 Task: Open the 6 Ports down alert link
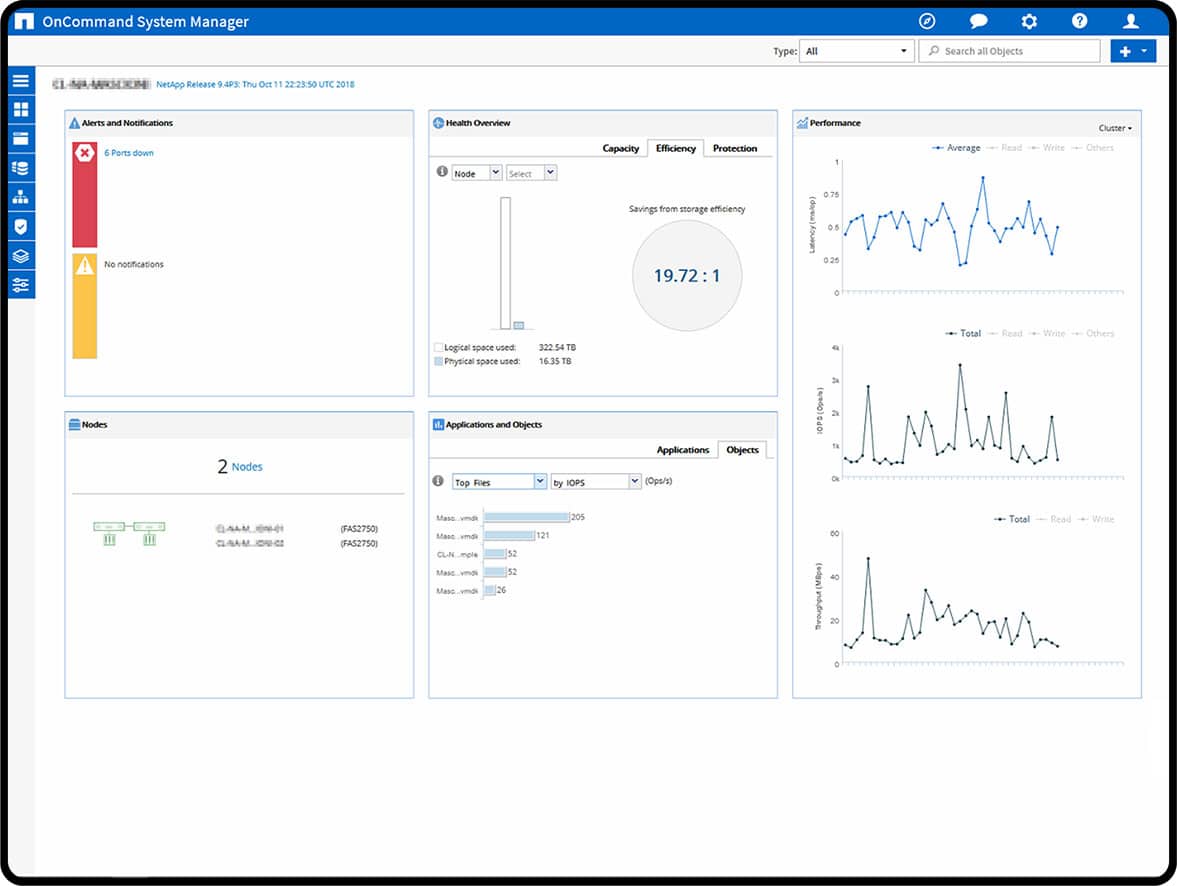click(129, 153)
